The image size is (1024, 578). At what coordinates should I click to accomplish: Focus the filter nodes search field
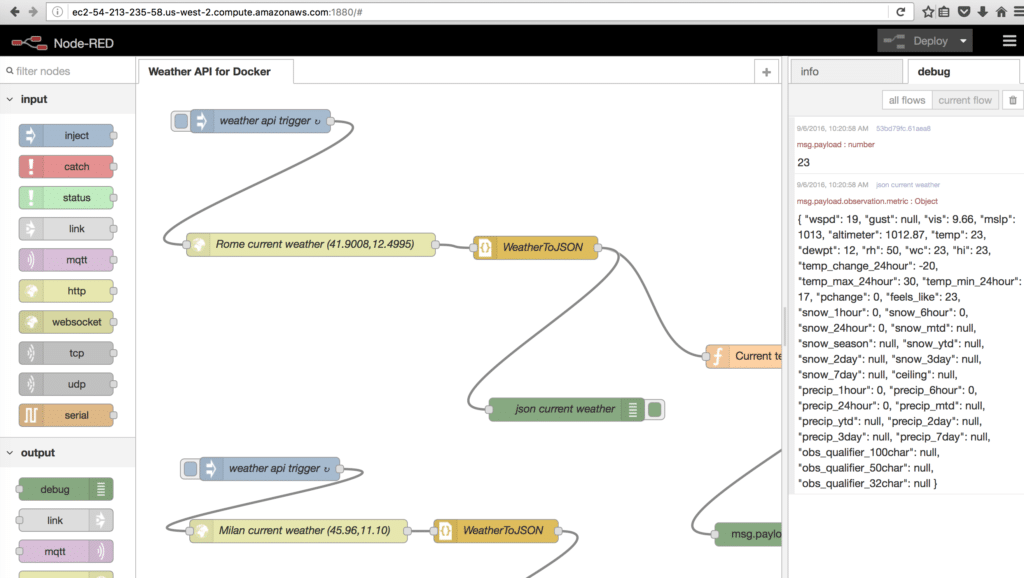click(x=68, y=71)
